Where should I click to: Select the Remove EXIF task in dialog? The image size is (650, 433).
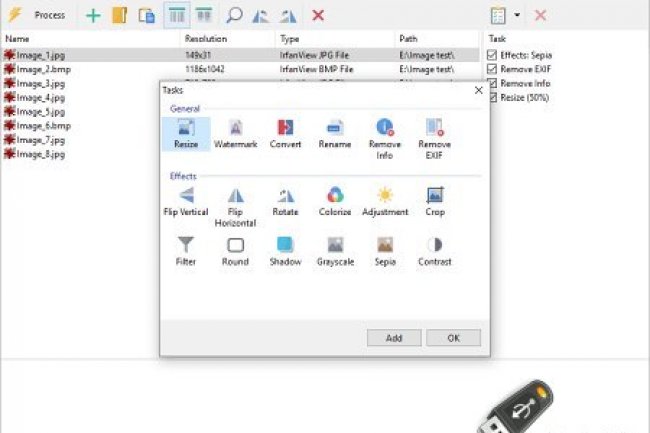click(x=434, y=139)
